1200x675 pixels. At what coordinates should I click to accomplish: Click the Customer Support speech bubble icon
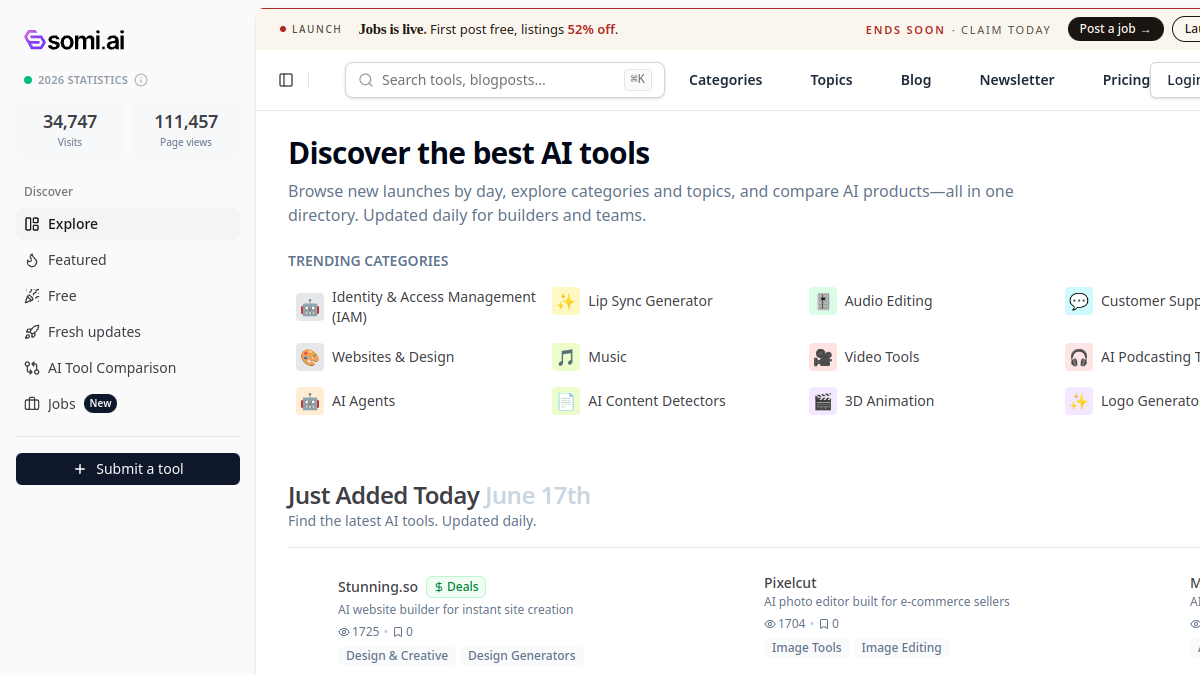tap(1079, 301)
